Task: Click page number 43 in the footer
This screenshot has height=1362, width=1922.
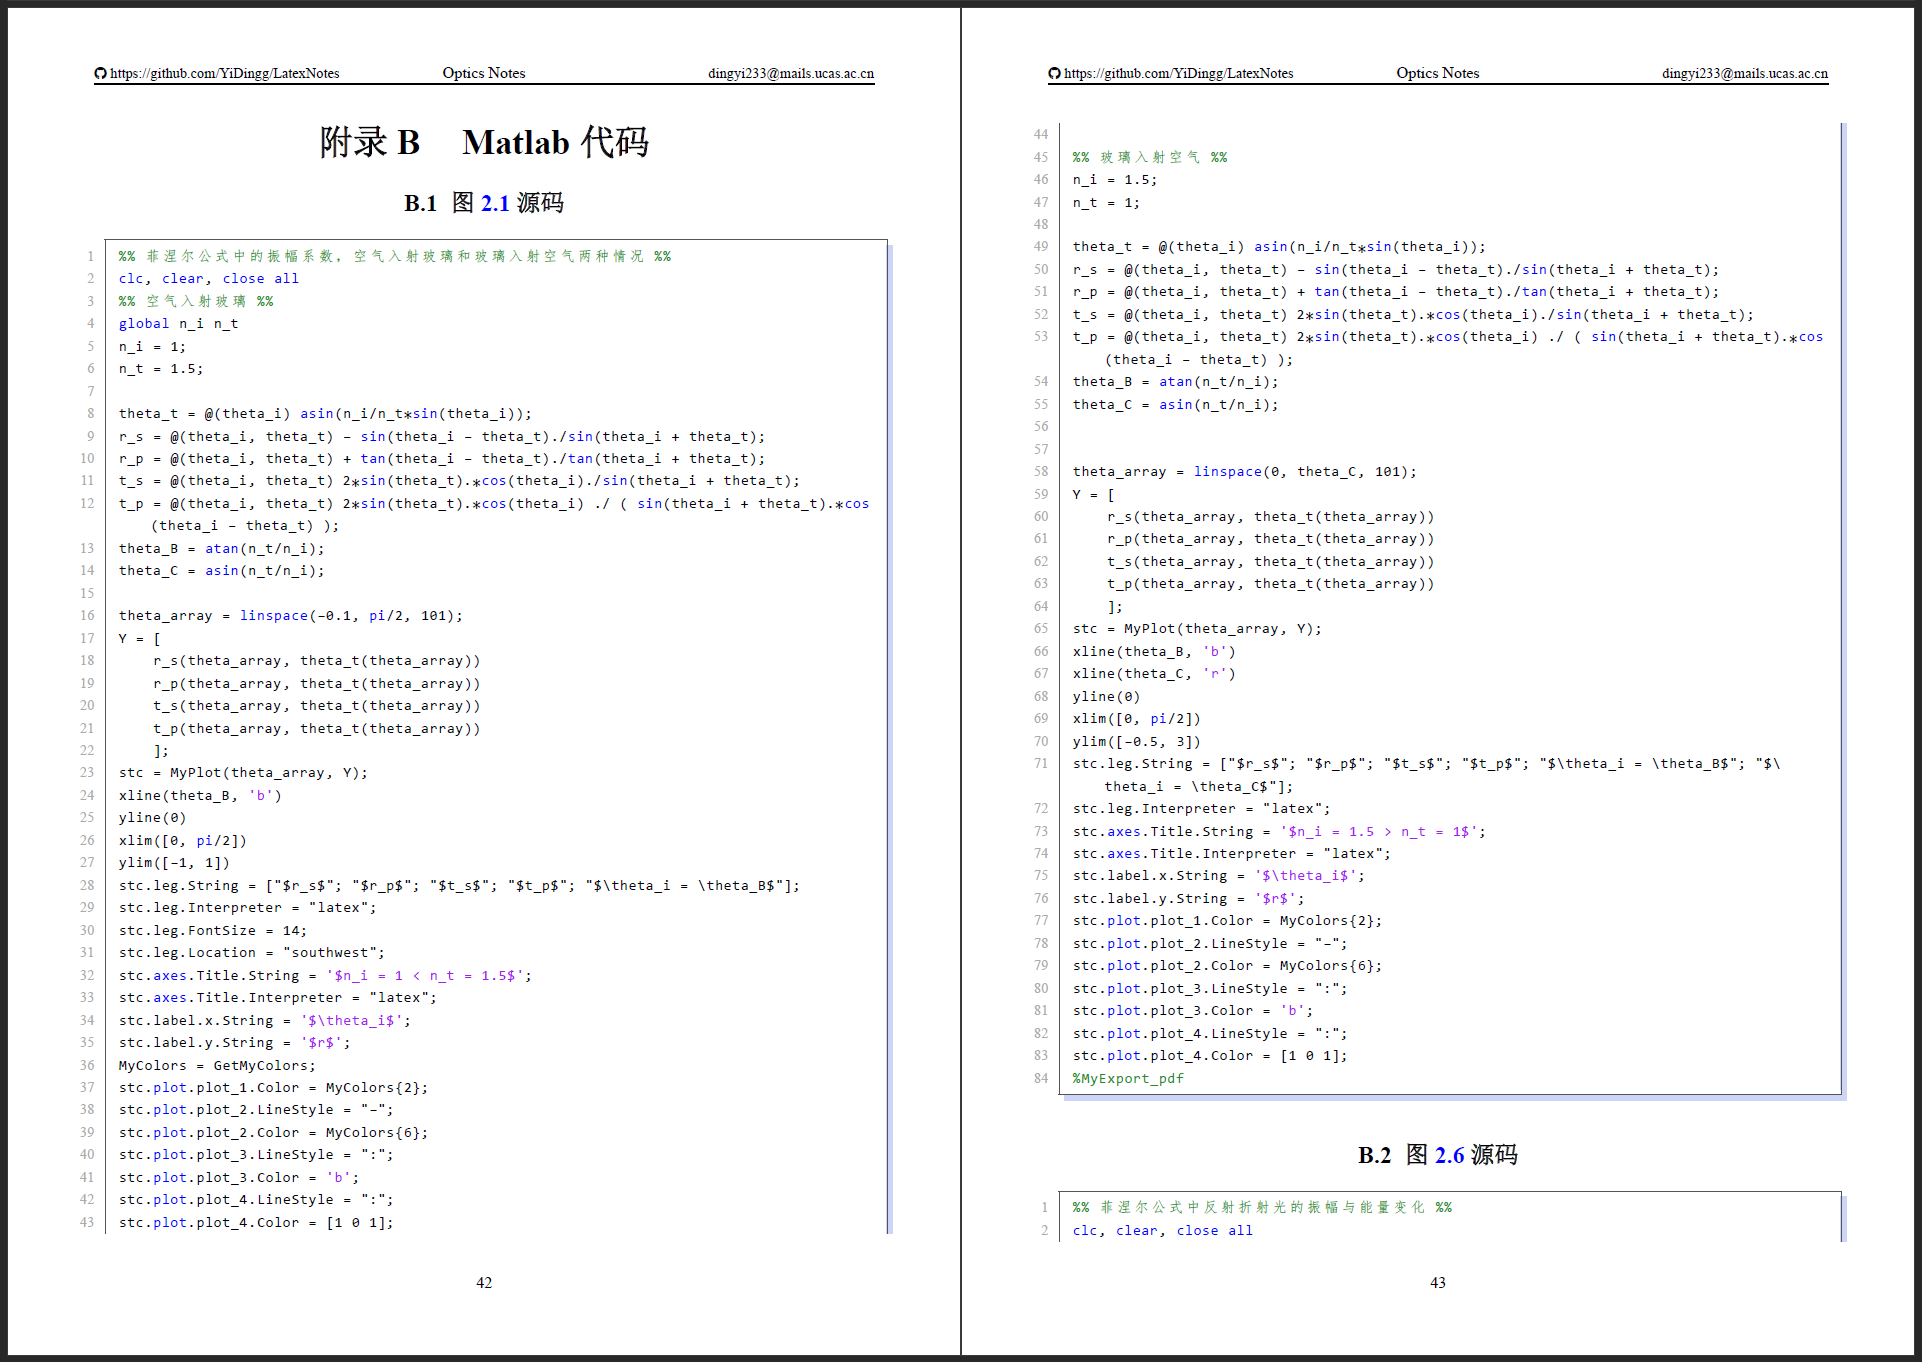Action: pos(1438,1282)
